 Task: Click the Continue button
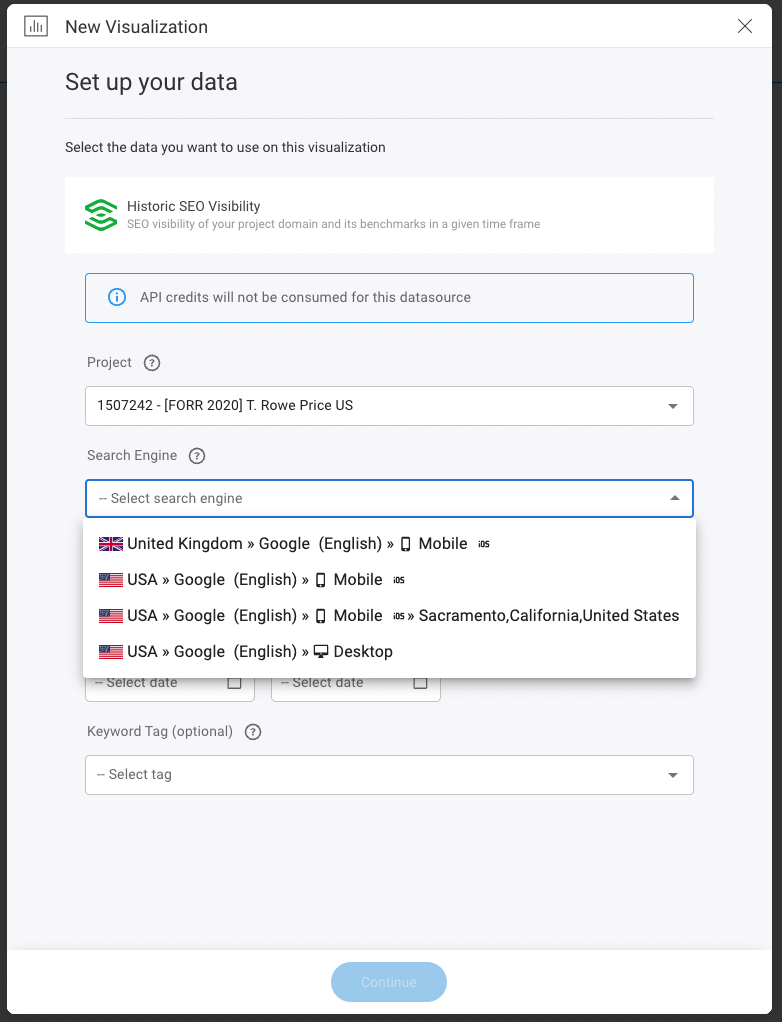389,982
